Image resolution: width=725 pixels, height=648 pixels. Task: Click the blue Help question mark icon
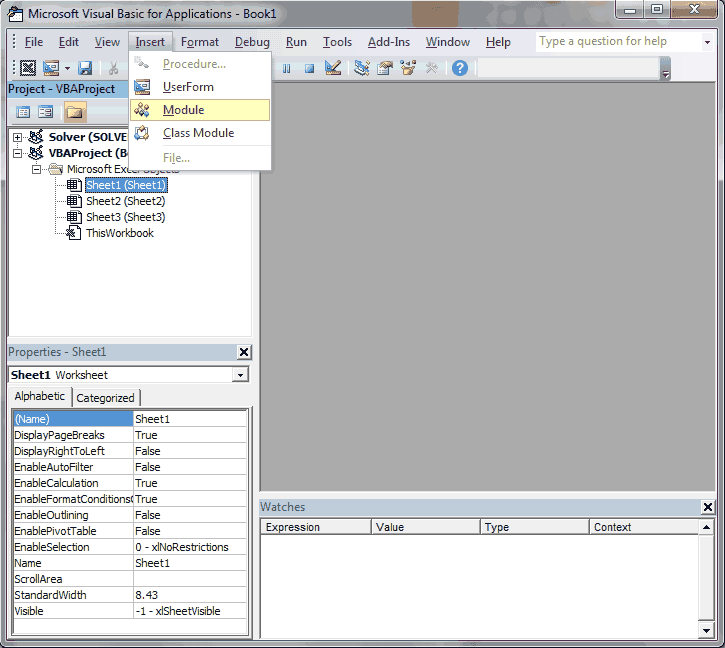pos(460,68)
